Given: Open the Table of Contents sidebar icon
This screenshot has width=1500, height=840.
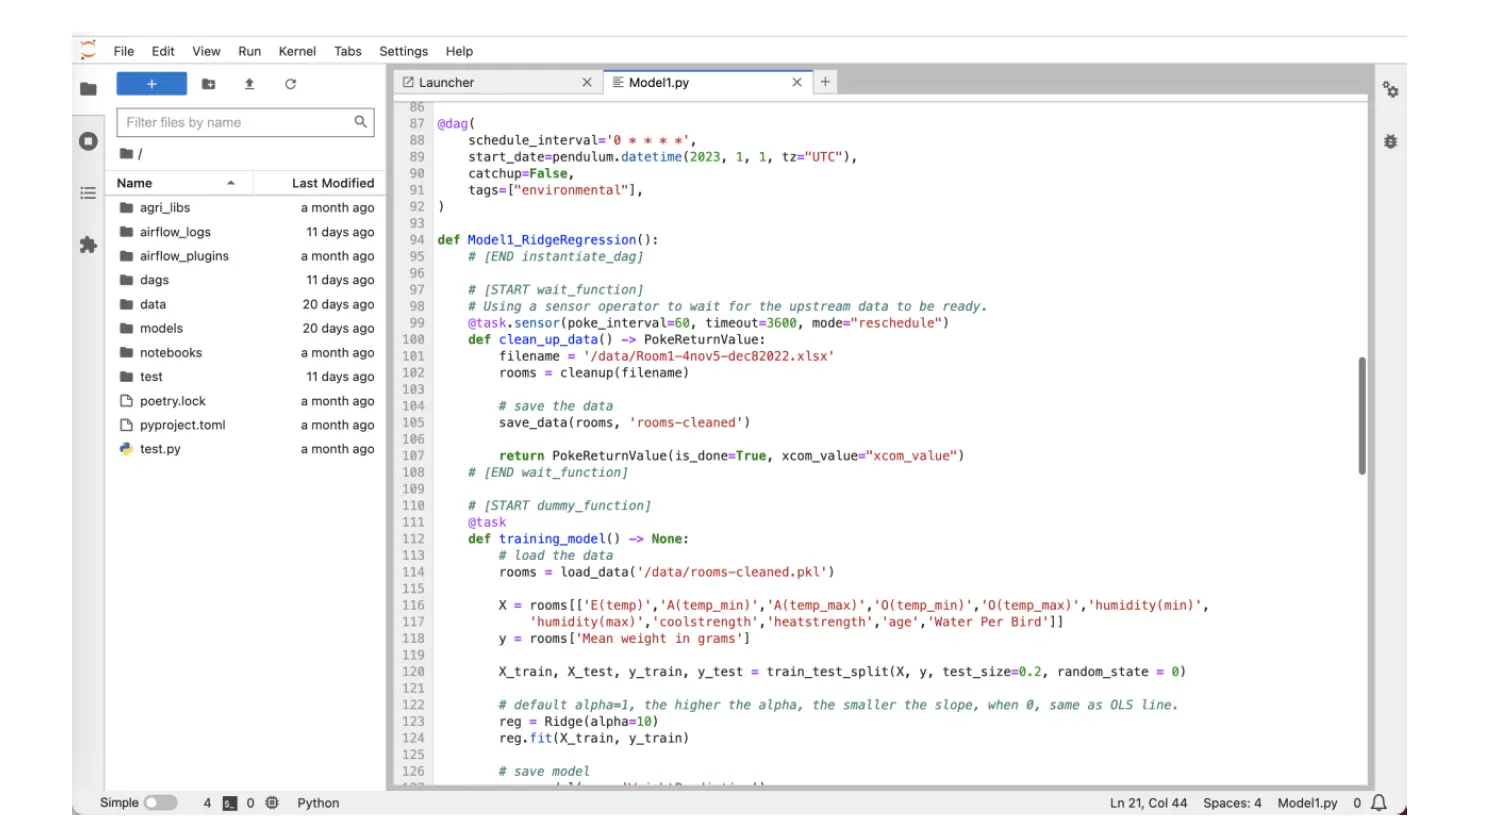Looking at the screenshot, I should 88,193.
